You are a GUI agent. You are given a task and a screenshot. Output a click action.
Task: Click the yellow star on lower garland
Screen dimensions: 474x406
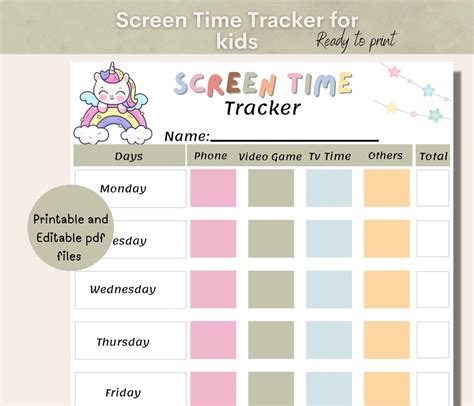click(x=391, y=108)
